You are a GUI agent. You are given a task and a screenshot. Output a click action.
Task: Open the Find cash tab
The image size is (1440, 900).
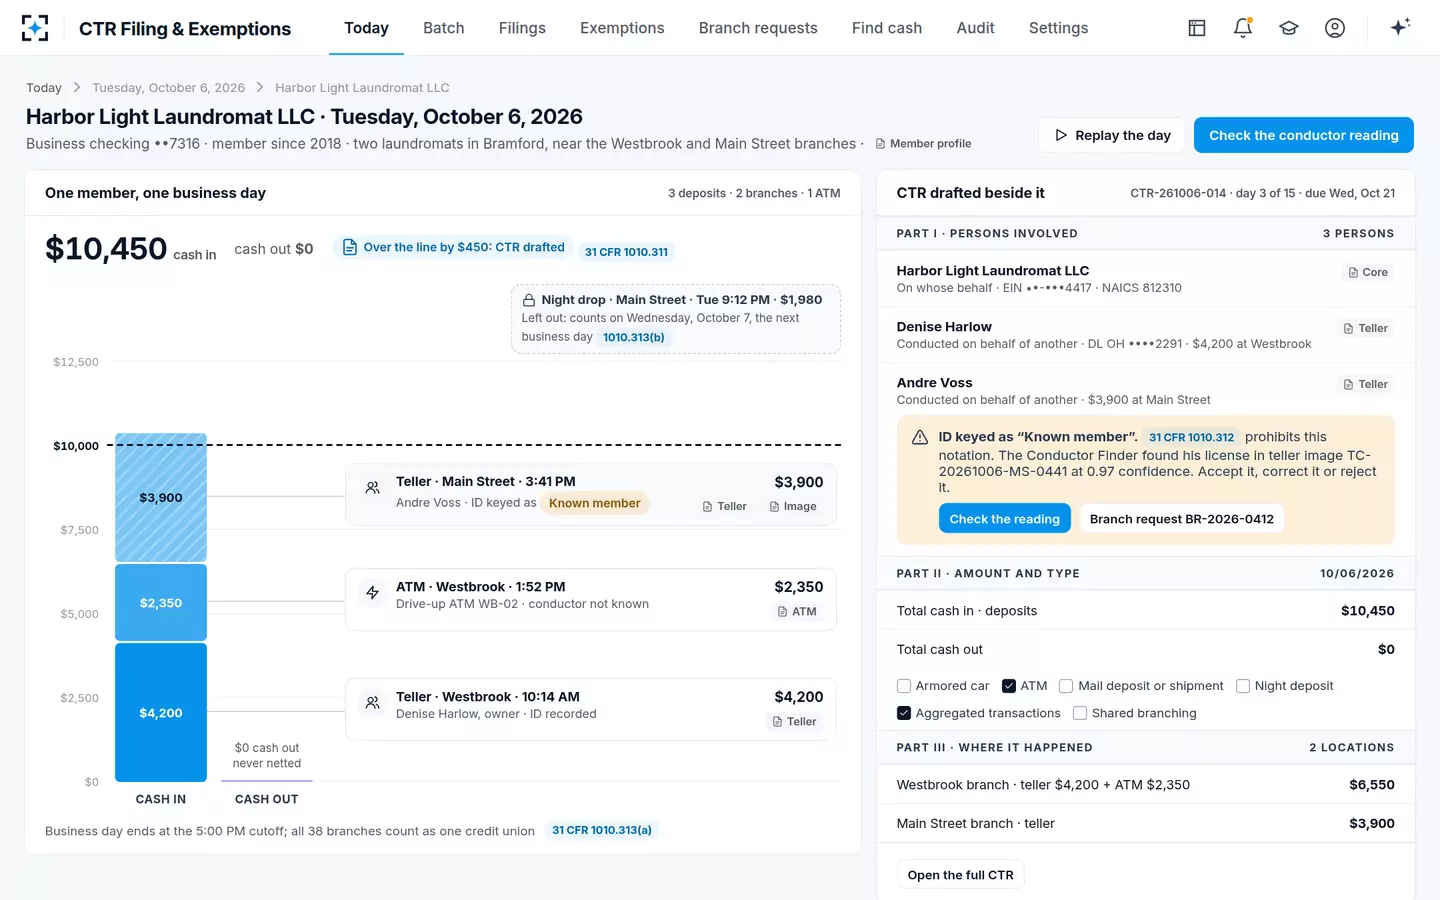(887, 28)
